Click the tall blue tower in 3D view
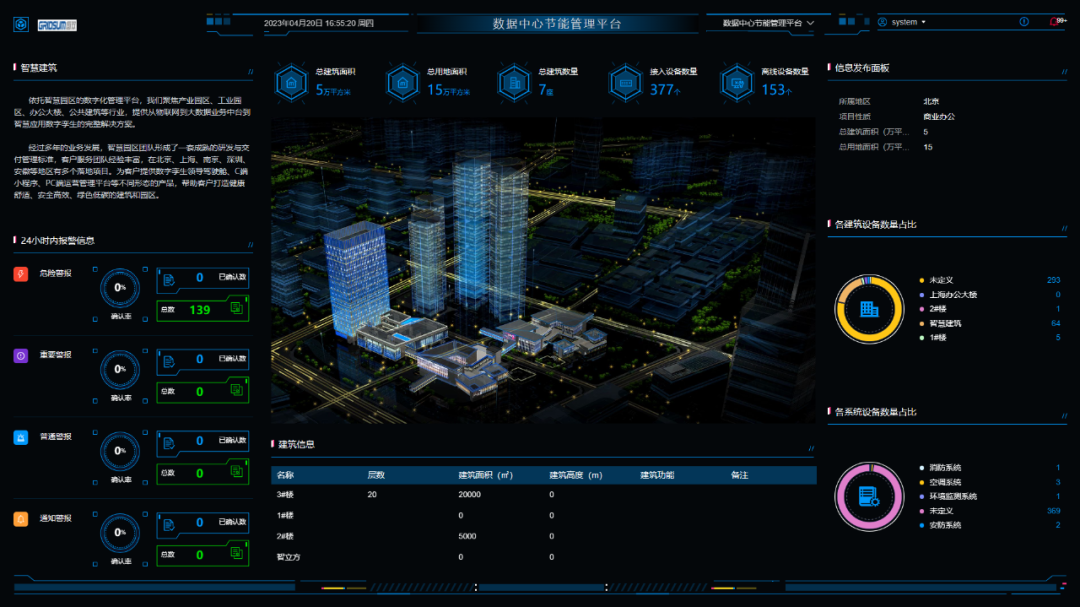The image size is (1080, 607). [x=472, y=234]
